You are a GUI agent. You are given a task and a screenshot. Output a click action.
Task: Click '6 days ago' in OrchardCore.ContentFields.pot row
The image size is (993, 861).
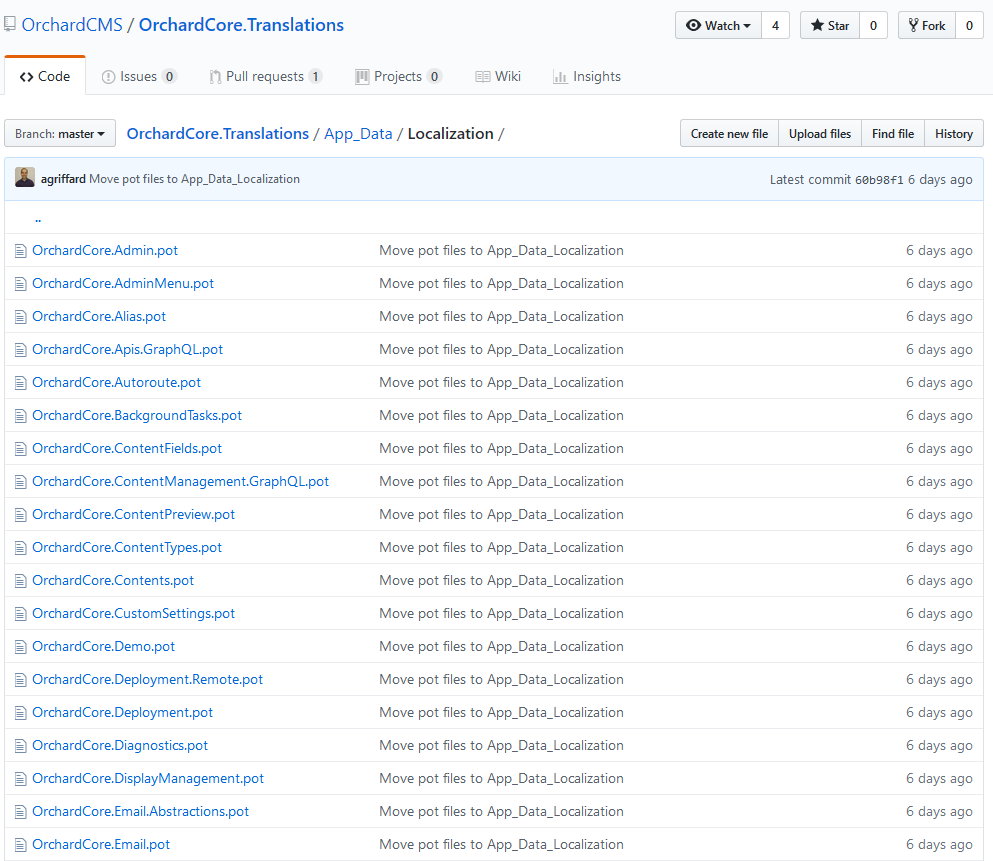click(x=939, y=449)
